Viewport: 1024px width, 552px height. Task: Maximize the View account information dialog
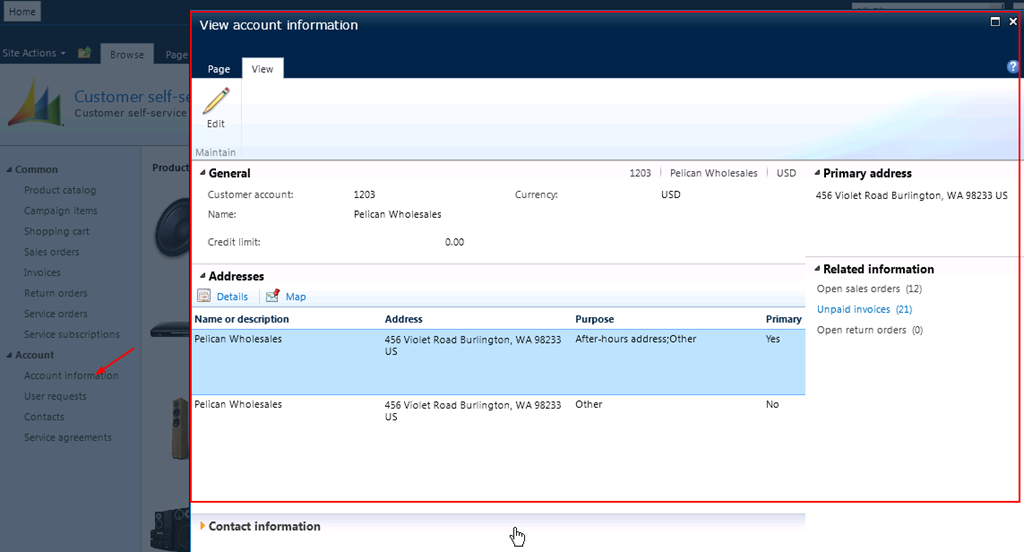(995, 21)
